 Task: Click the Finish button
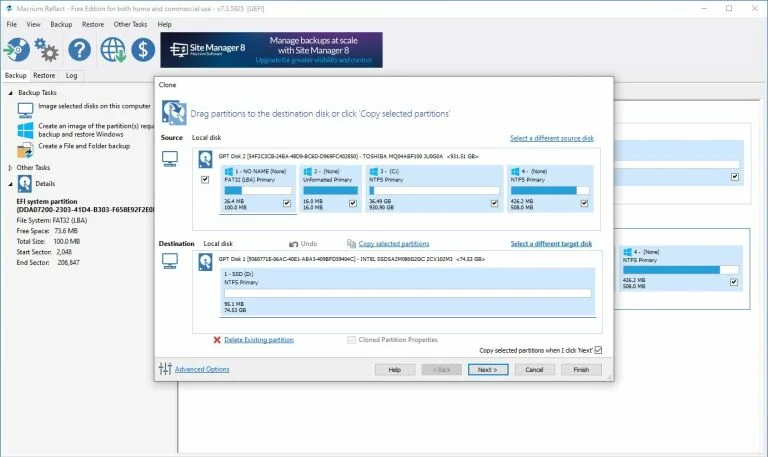tap(581, 369)
